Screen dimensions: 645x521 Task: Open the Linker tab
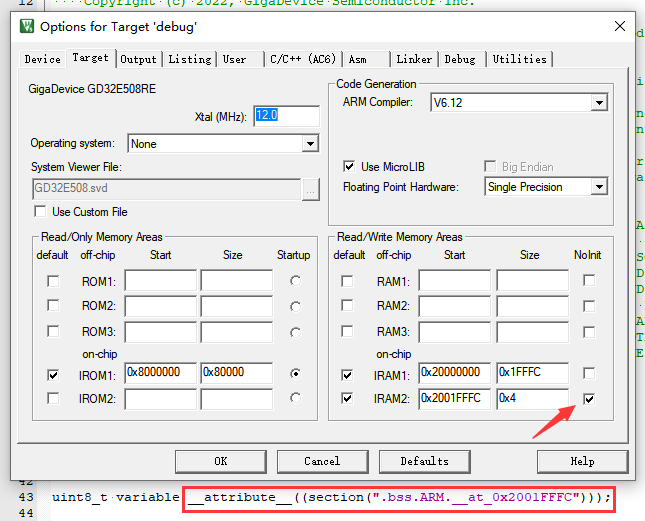point(414,60)
